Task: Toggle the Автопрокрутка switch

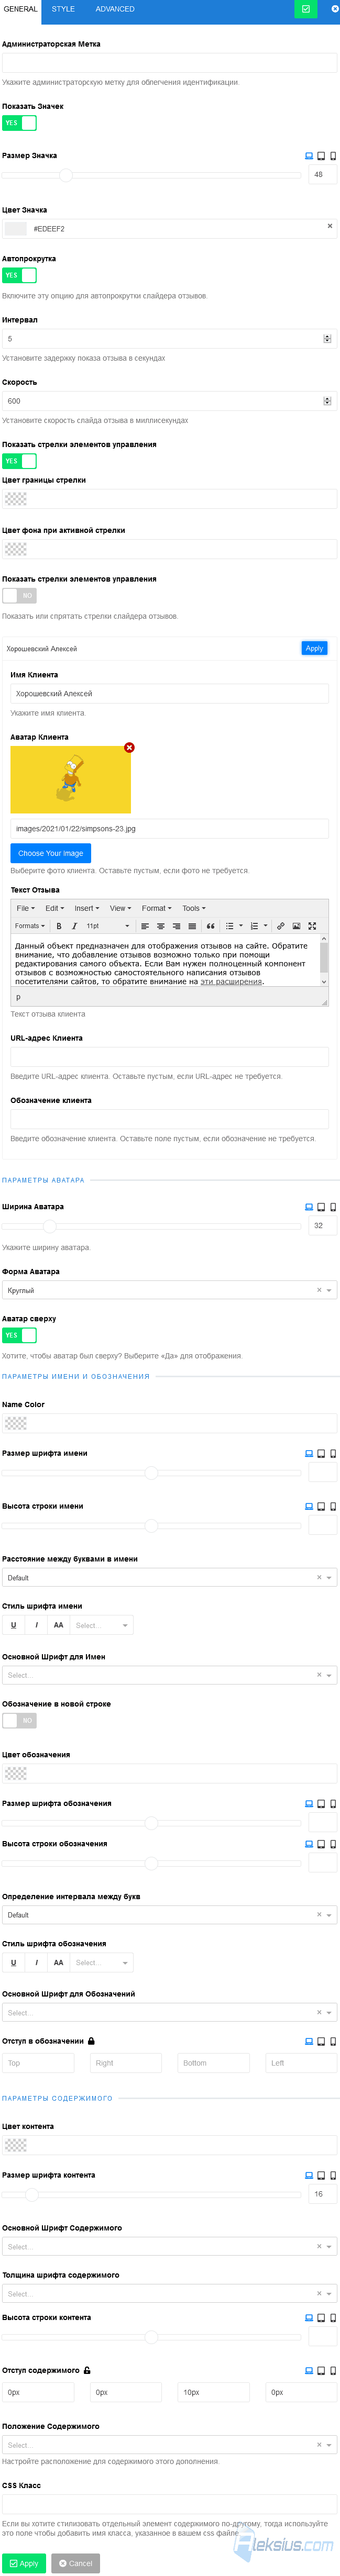Action: pyautogui.click(x=19, y=275)
